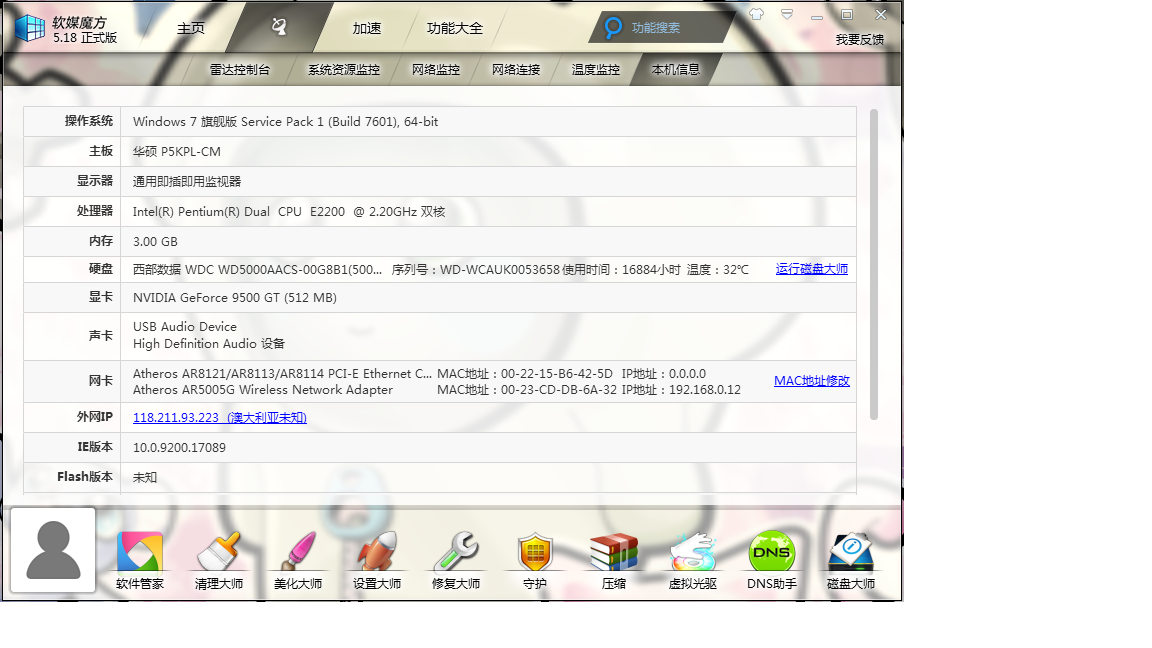The height and width of the screenshot is (648, 1152).
Task: Click the vertical scrollbar of the info list
Action: click(873, 265)
